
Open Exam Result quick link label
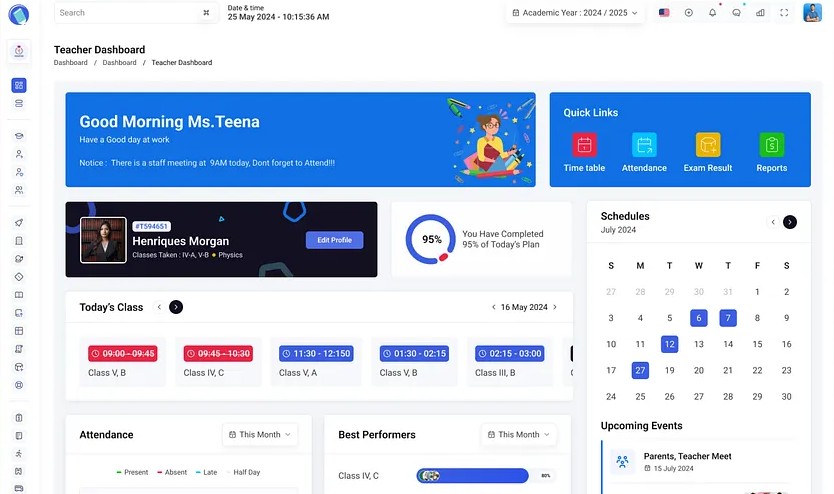(x=708, y=168)
